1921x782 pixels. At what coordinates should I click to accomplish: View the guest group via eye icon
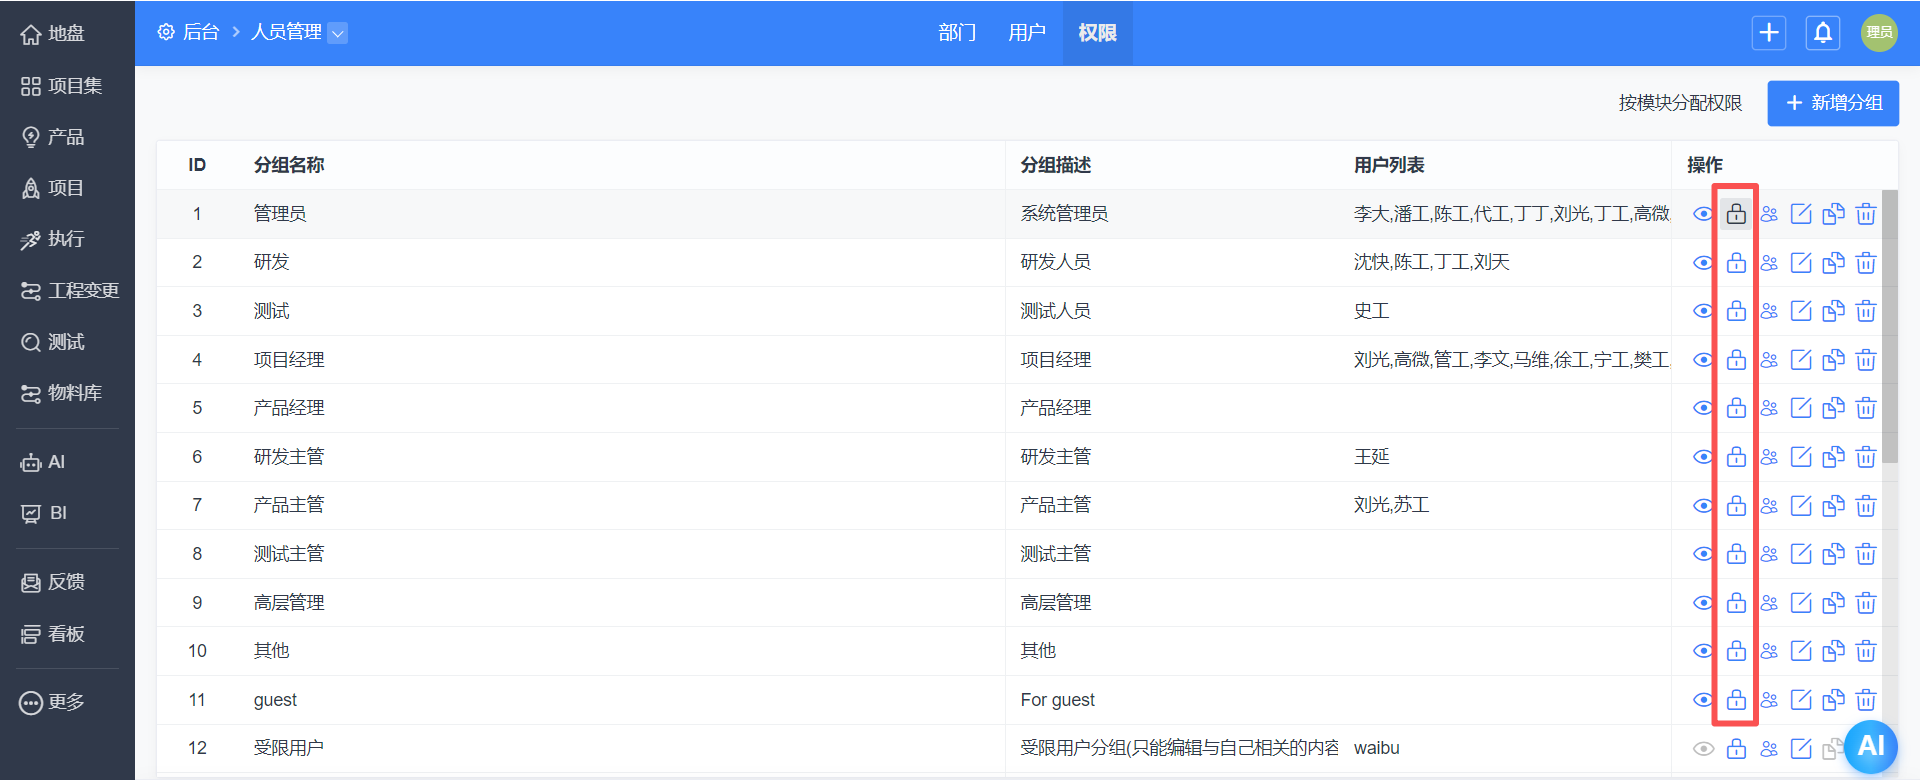1703,700
